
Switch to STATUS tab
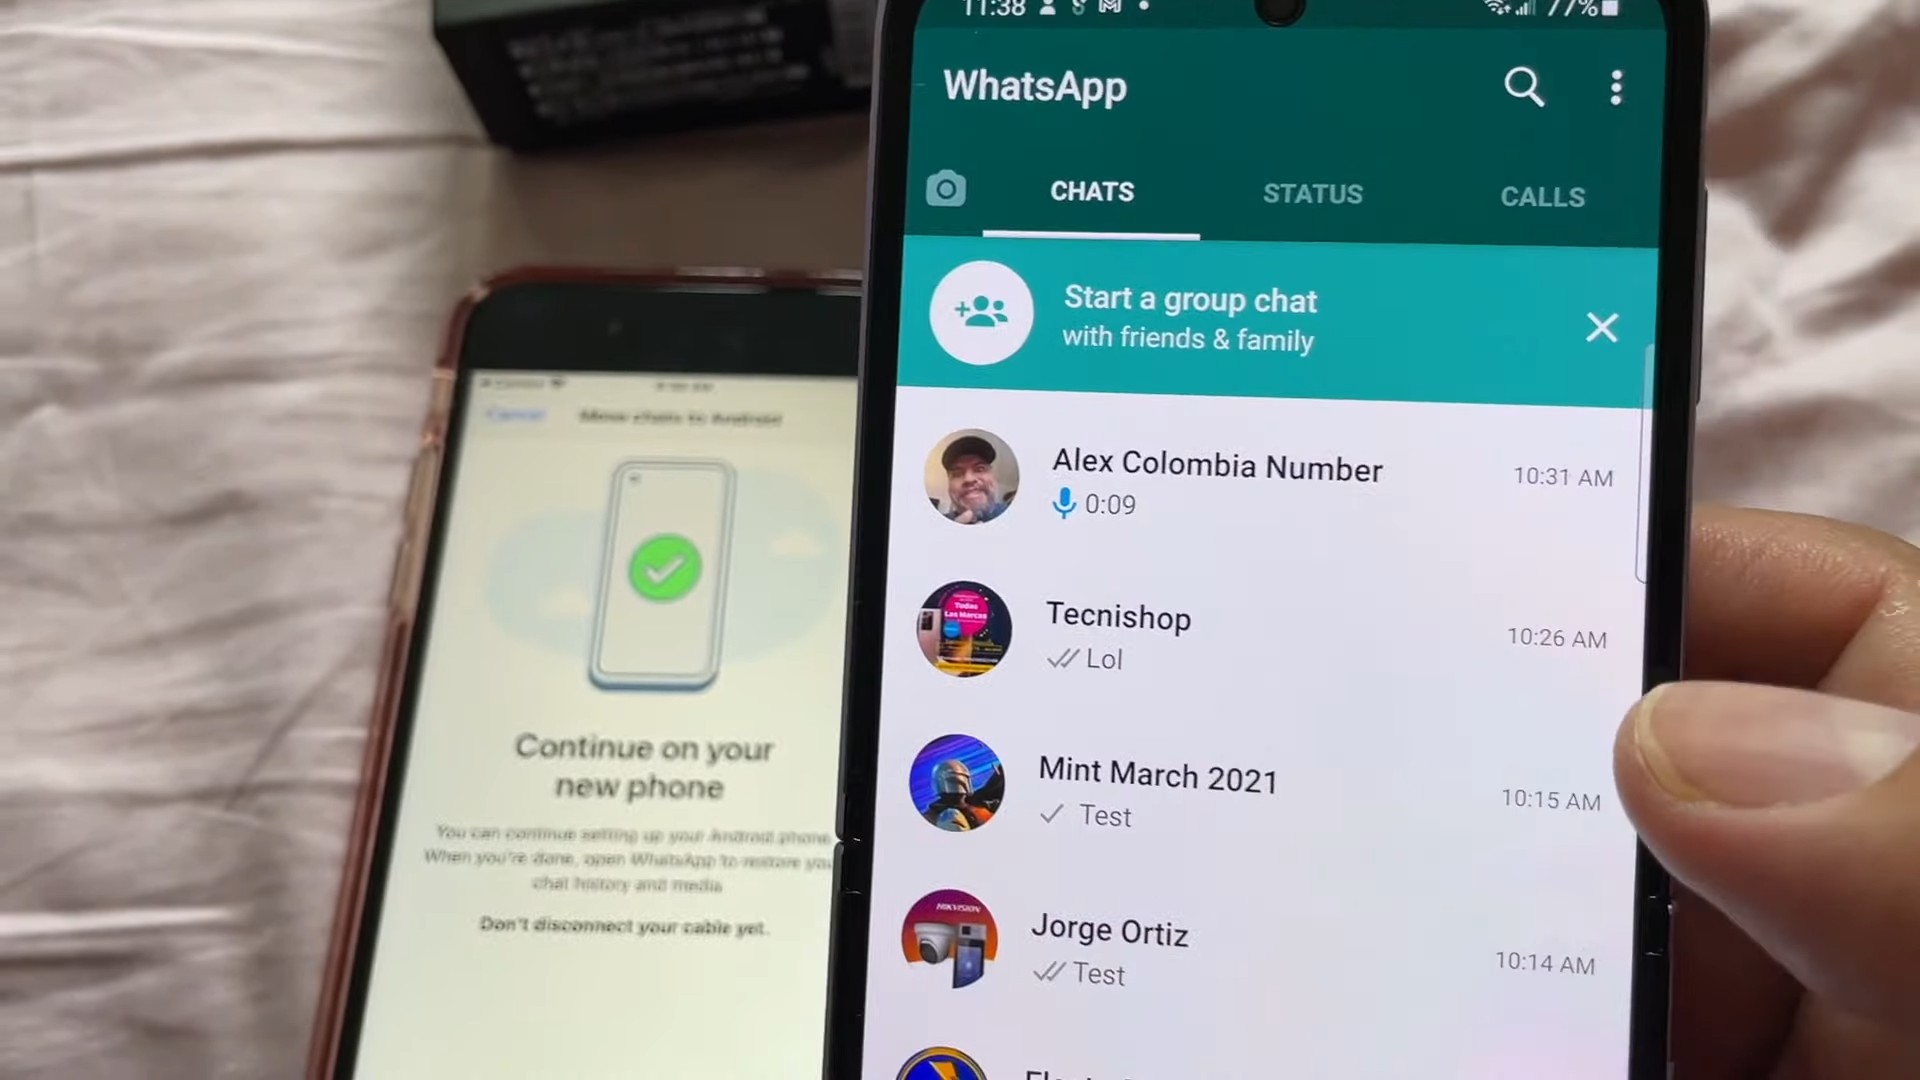(1313, 194)
